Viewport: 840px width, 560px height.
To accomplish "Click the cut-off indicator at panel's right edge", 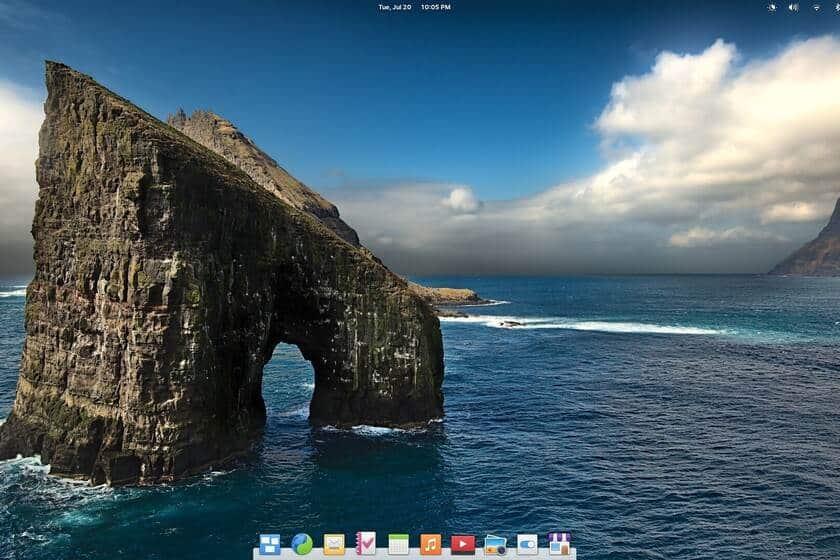I will (x=836, y=7).
